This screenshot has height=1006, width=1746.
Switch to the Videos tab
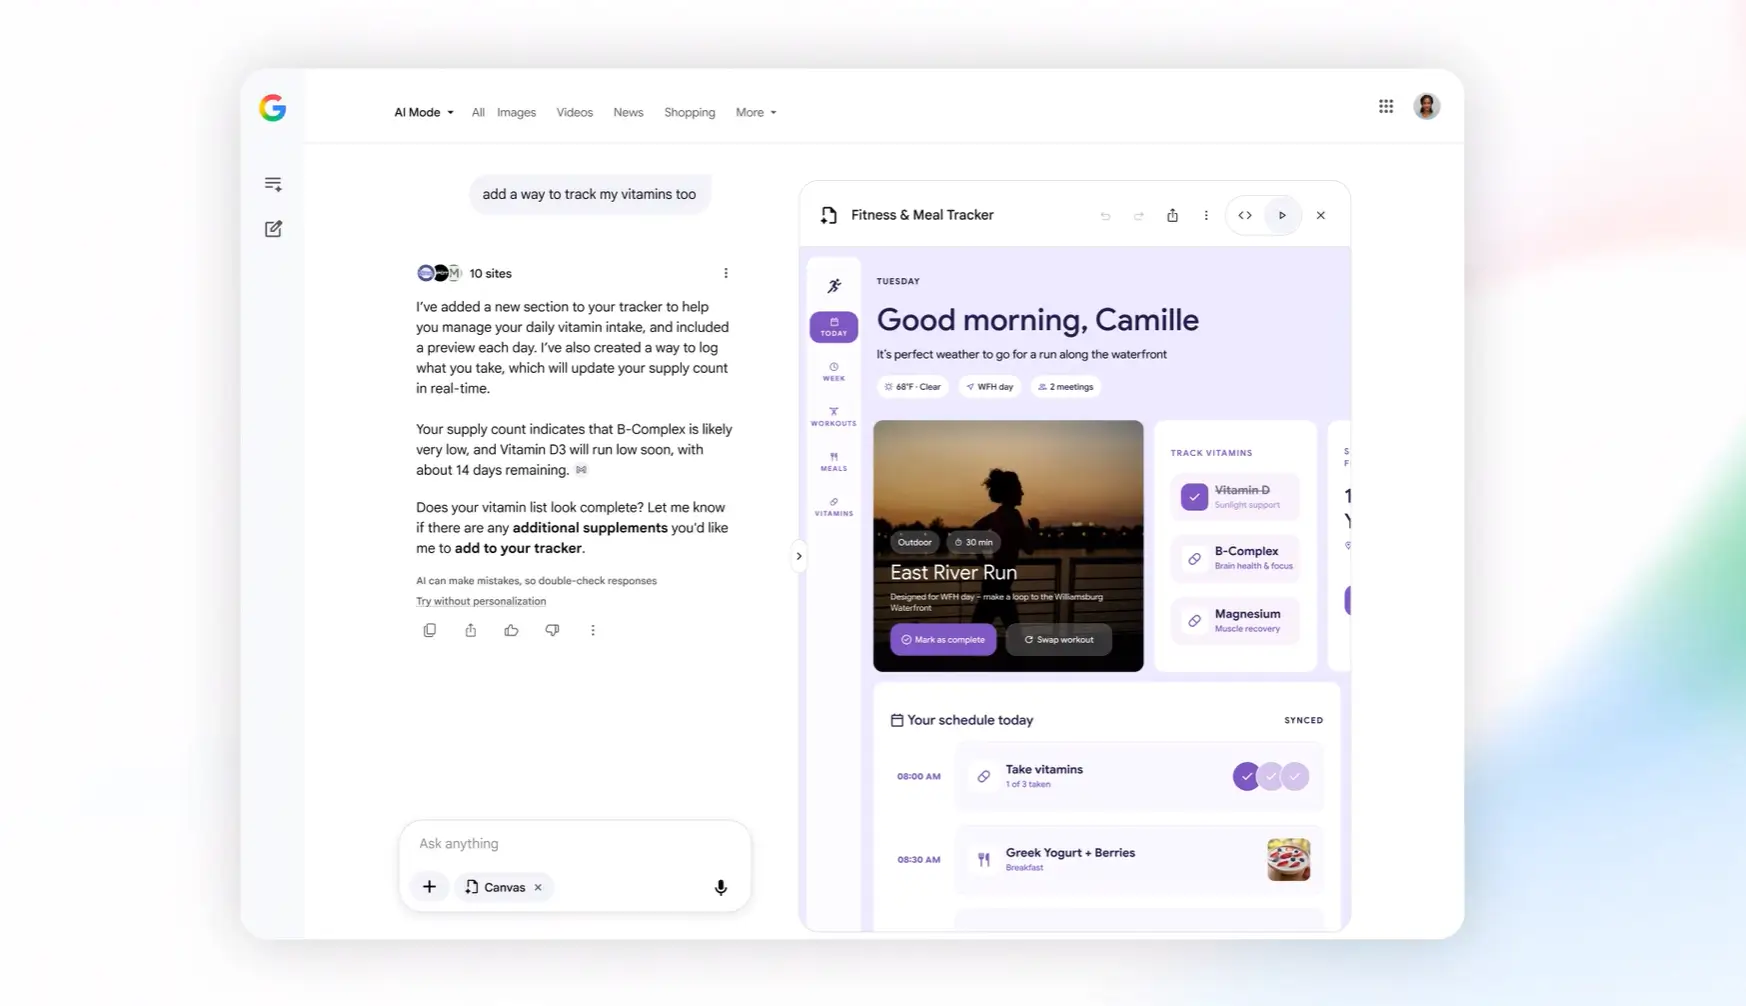pos(575,112)
